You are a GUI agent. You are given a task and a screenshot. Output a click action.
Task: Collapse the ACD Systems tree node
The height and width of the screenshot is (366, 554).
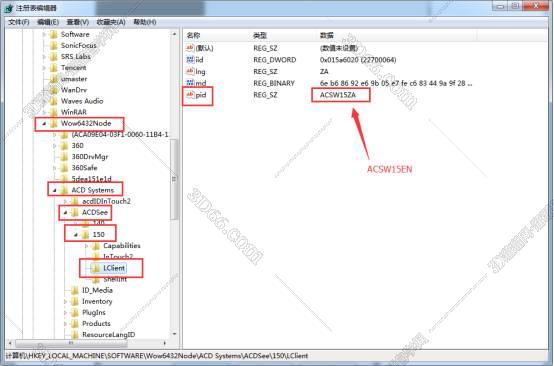click(54, 190)
